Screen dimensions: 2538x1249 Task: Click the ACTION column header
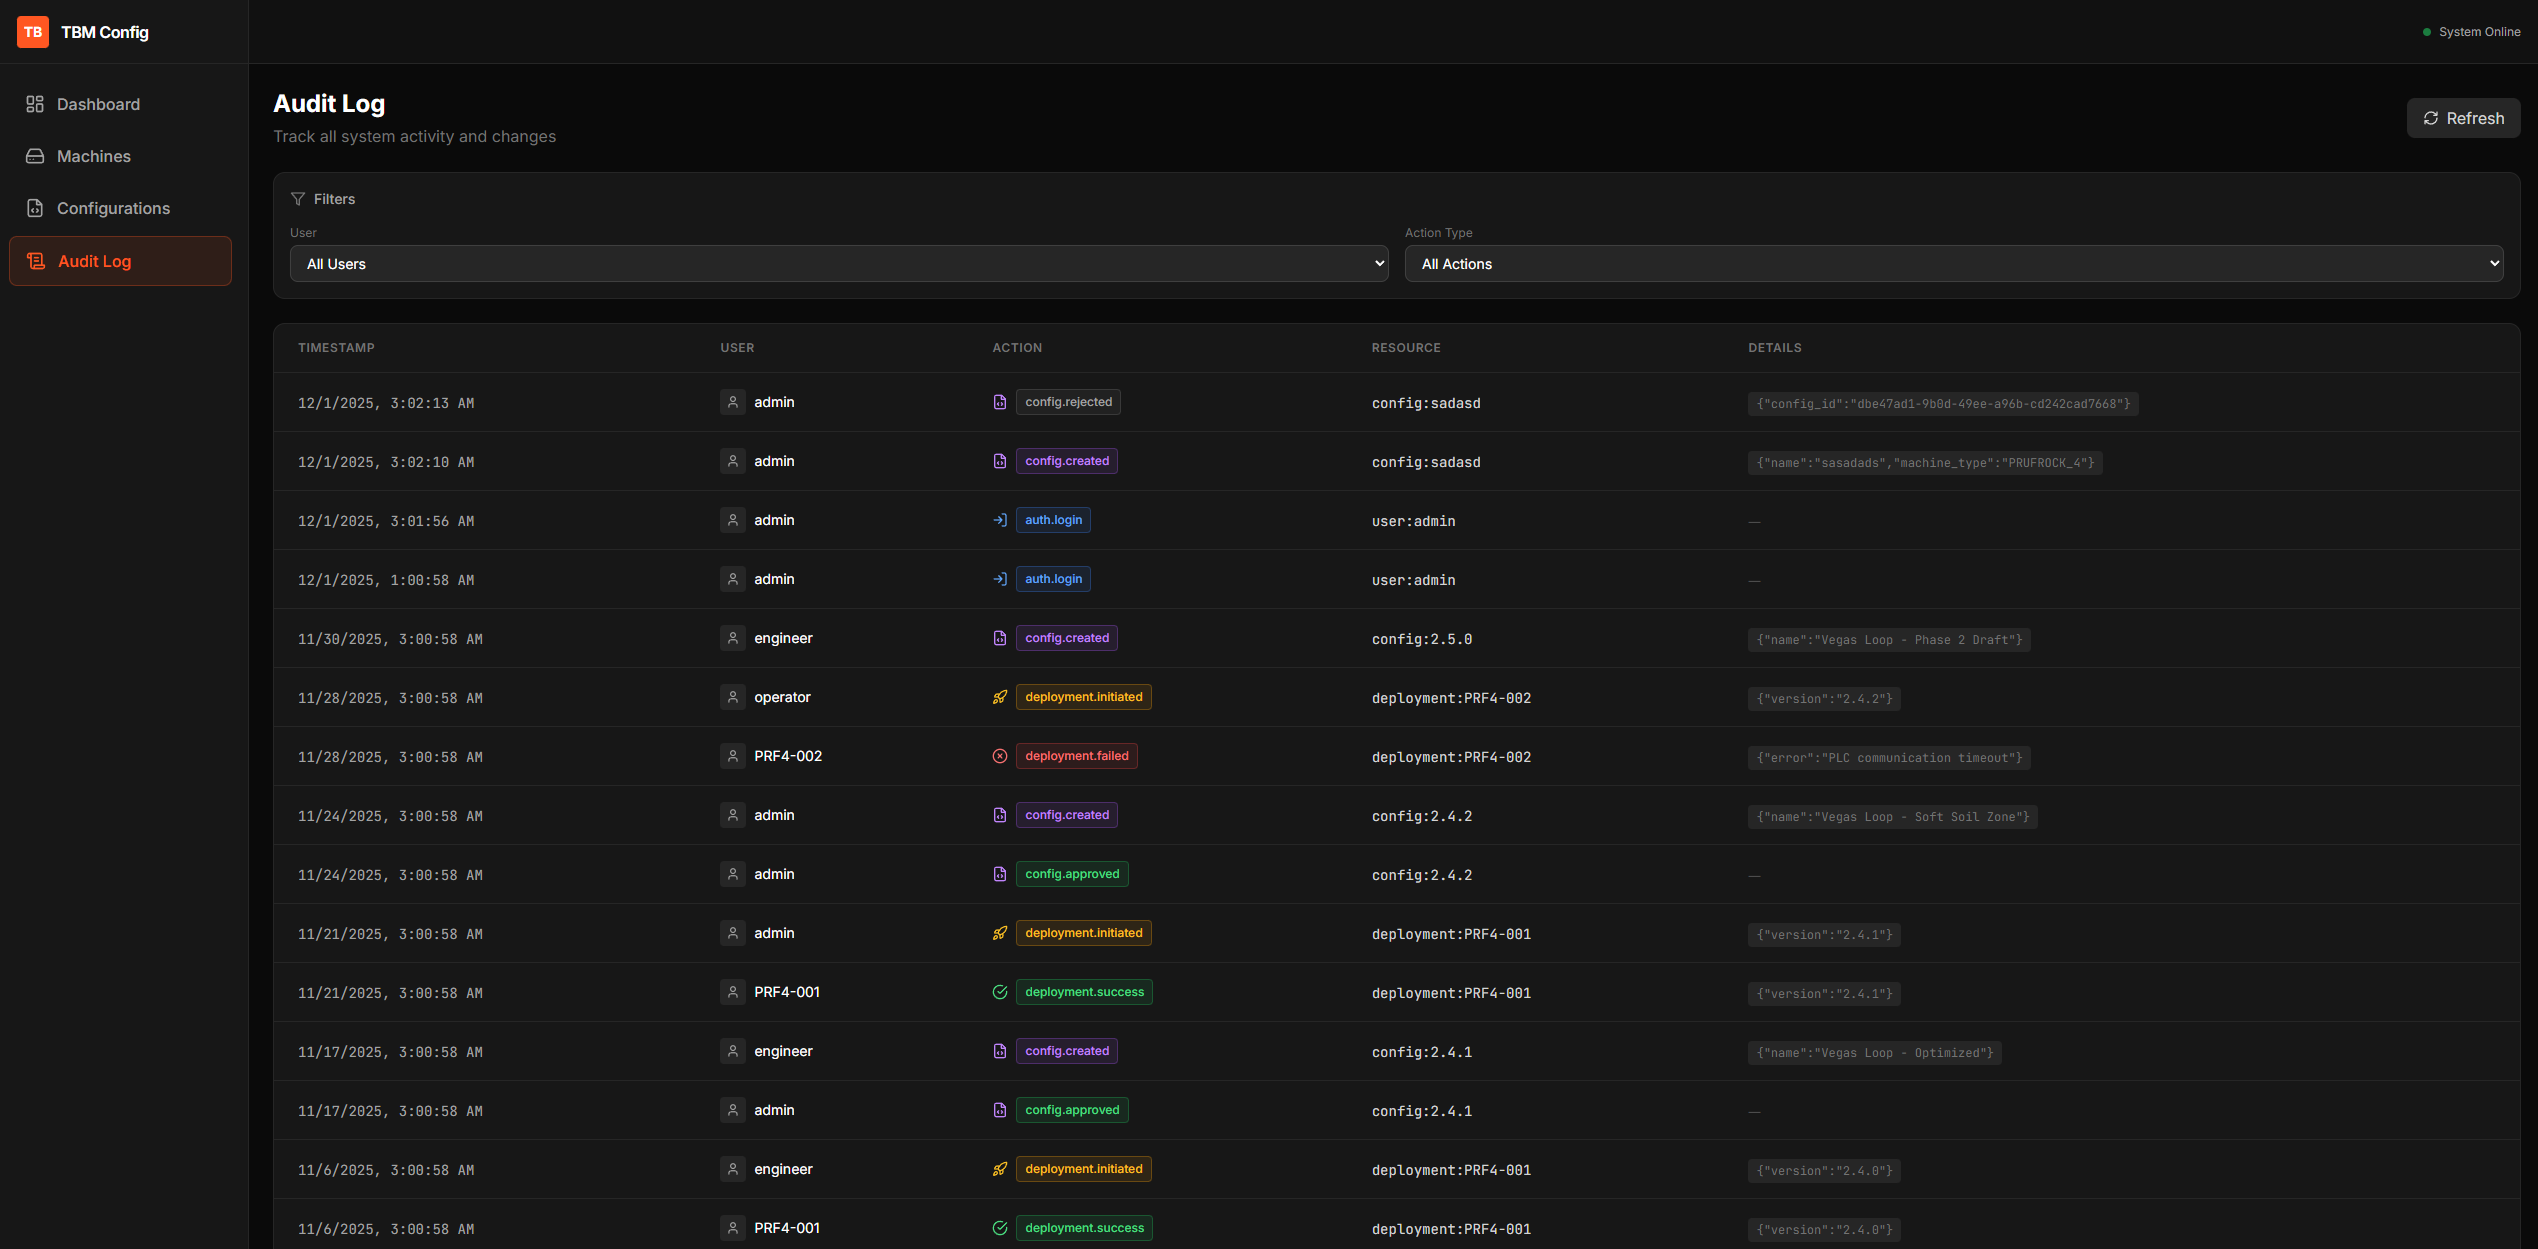pyautogui.click(x=1017, y=348)
